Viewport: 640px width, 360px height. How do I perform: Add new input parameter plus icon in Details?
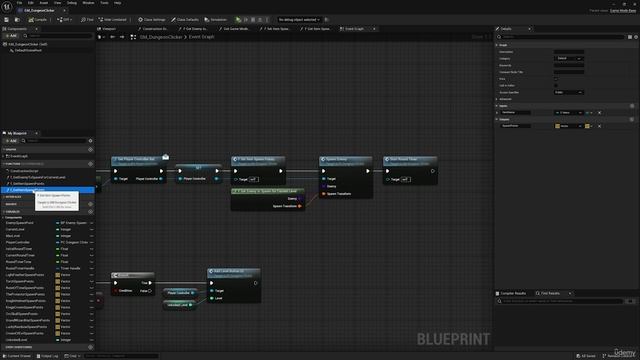coord(632,106)
